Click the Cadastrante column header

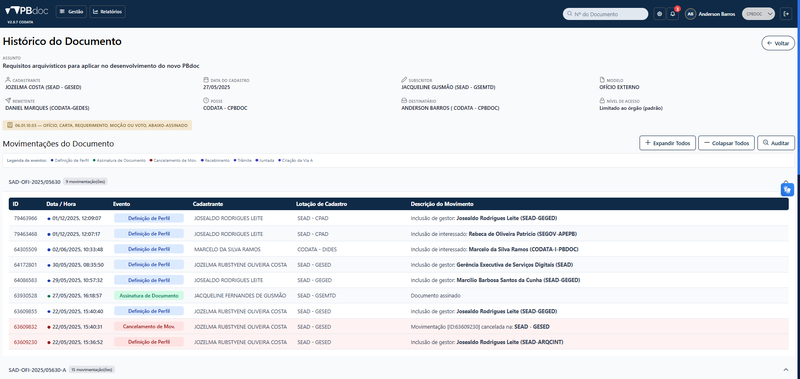[x=208, y=204]
